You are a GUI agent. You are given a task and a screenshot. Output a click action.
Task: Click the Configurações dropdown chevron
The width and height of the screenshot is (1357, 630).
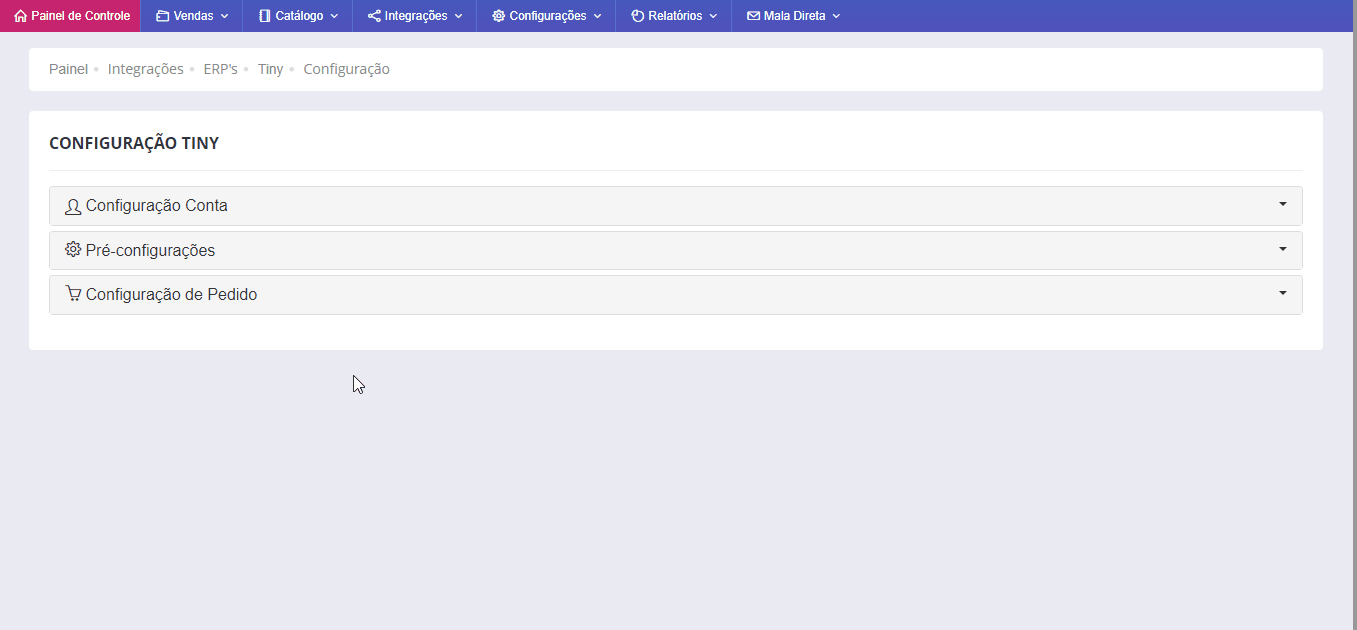click(597, 17)
